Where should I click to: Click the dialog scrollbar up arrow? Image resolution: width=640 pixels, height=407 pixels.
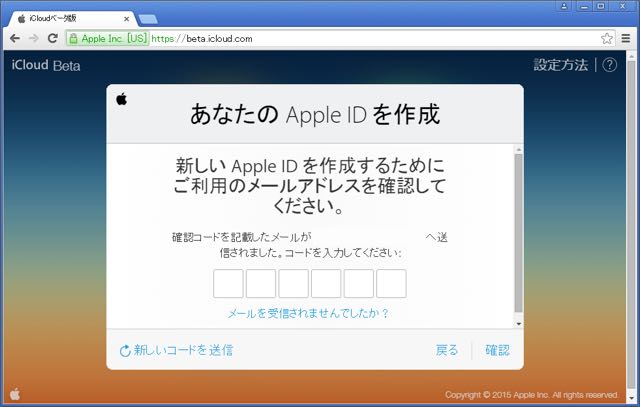[x=519, y=149]
